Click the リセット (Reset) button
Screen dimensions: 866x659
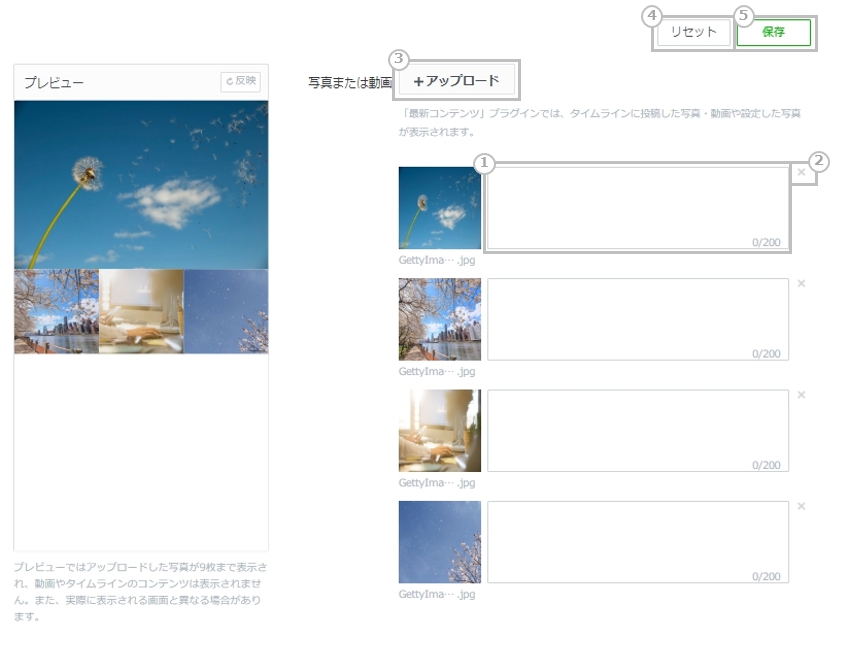pyautogui.click(x=693, y=32)
